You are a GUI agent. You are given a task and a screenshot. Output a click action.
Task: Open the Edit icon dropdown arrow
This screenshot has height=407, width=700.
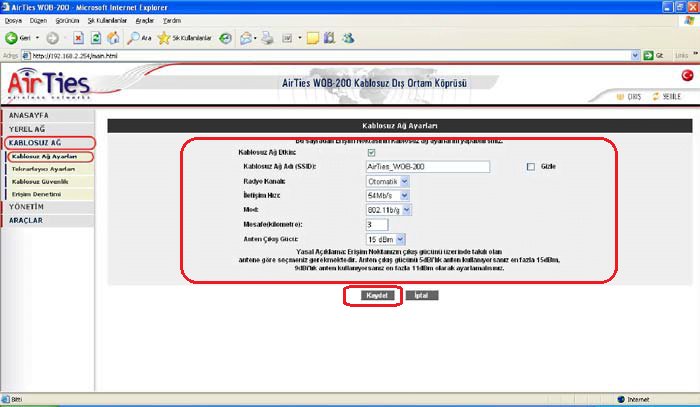click(x=300, y=38)
